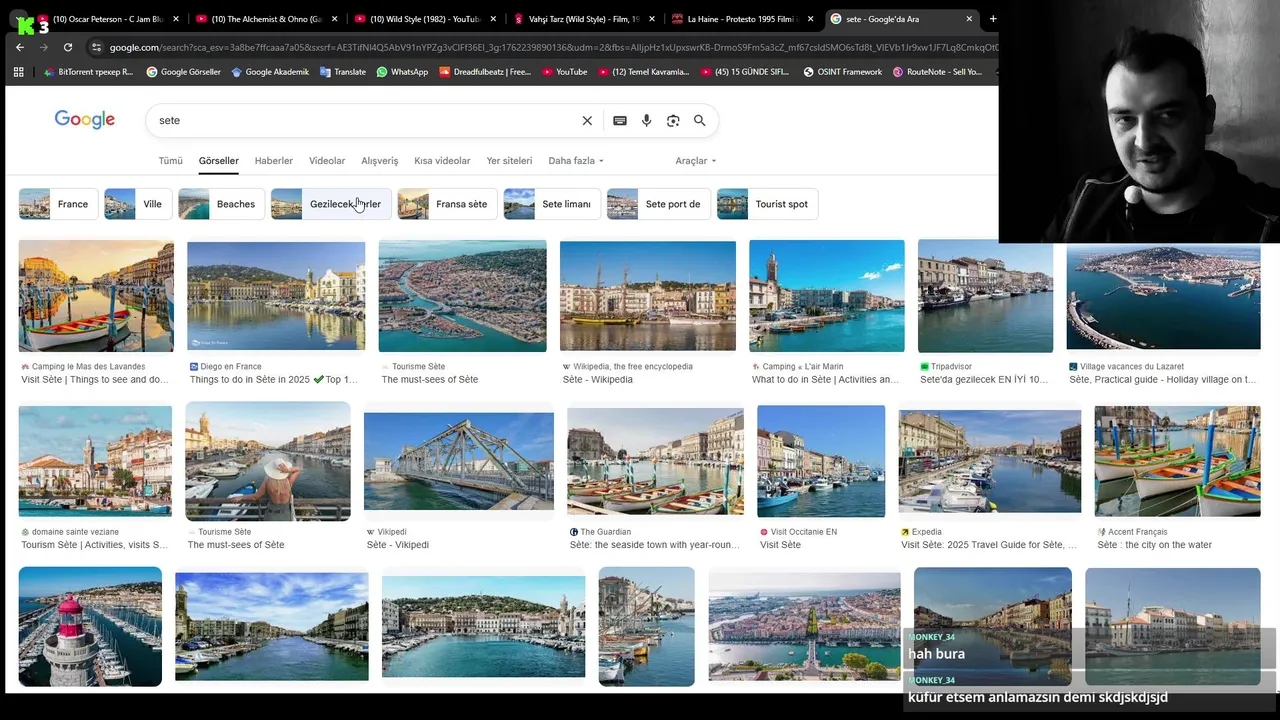Image resolution: width=1280 pixels, height=720 pixels.
Task: Open the RouteNote bookmark
Action: pos(937,72)
